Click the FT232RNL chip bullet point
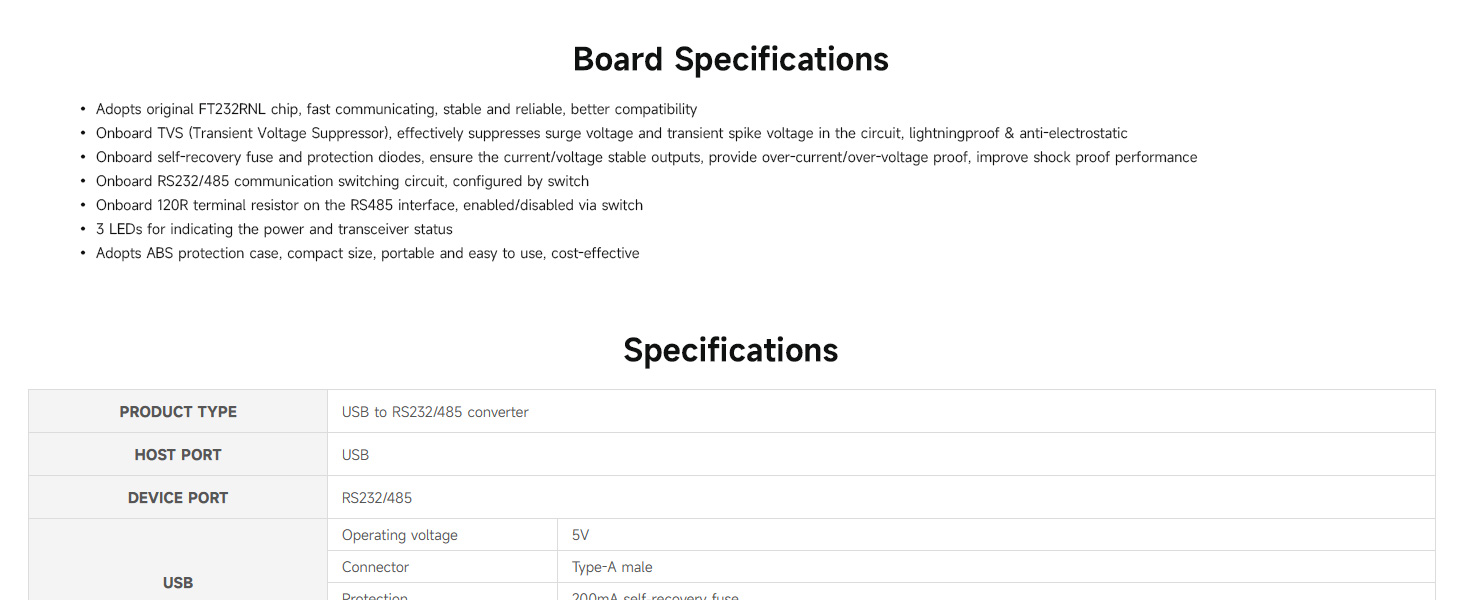Image resolution: width=1464 pixels, height=600 pixels. click(396, 109)
